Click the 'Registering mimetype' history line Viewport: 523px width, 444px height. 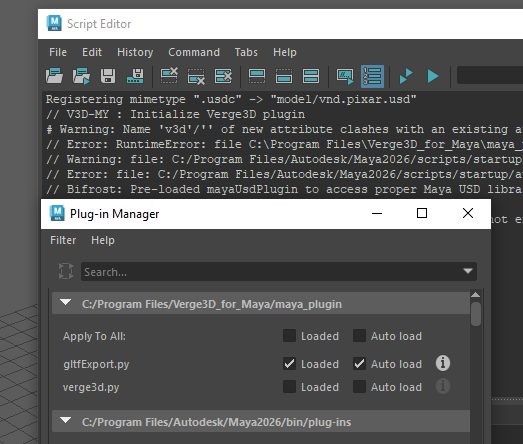(x=231, y=99)
